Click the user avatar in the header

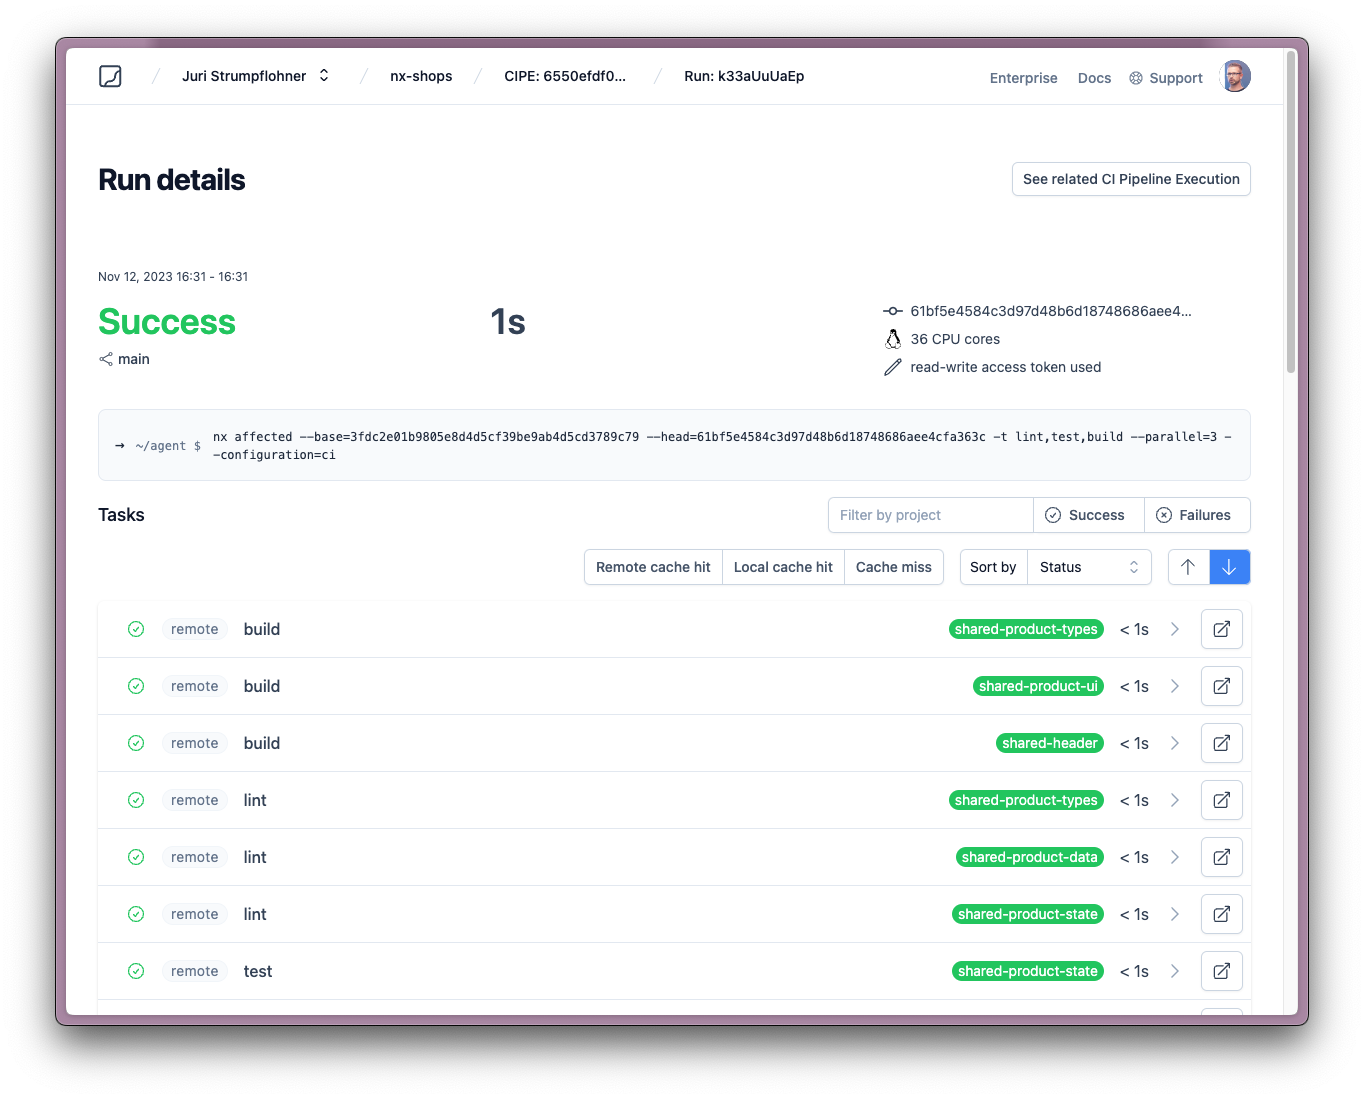1235,76
